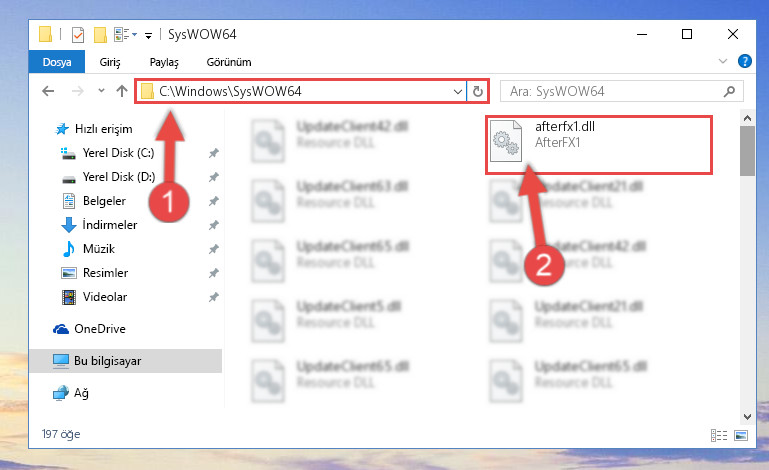Image resolution: width=769 pixels, height=470 pixels.
Task: Switch to the Görünüm tab
Action: pos(229,62)
